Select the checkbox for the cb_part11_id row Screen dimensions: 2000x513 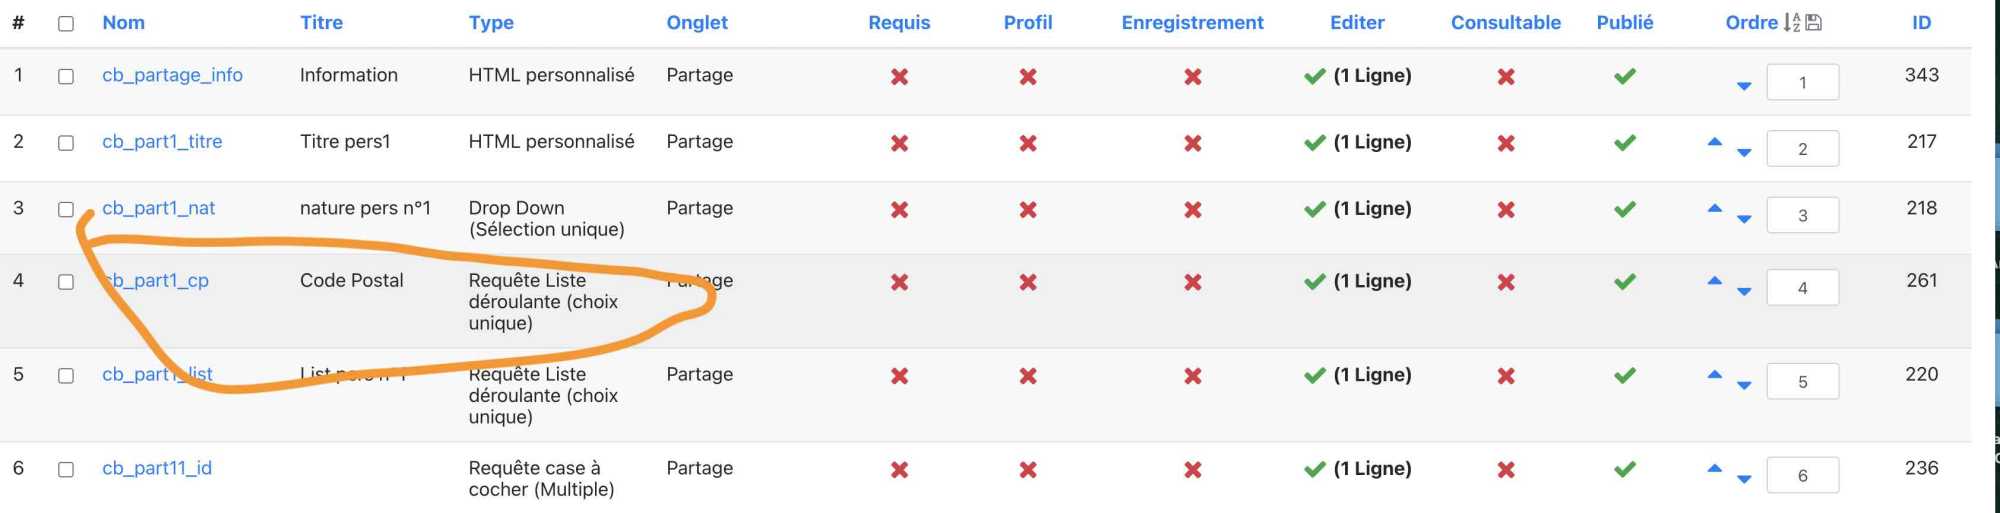pos(66,469)
